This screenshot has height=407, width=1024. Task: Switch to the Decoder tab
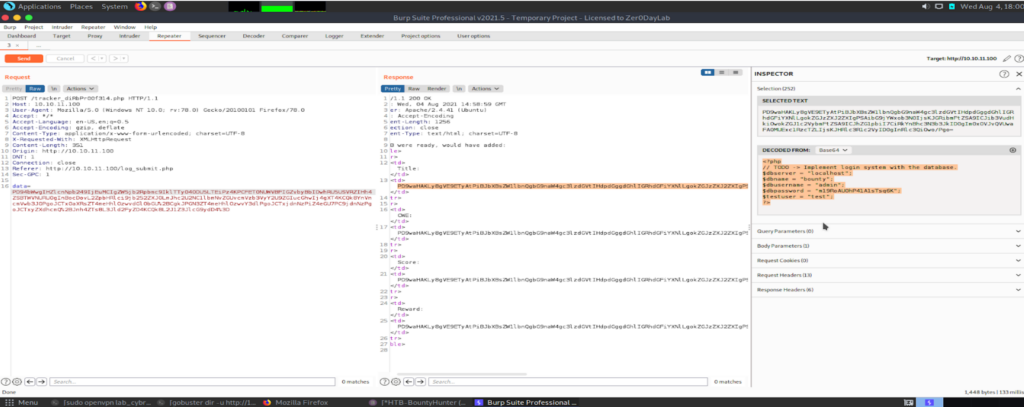pos(253,36)
